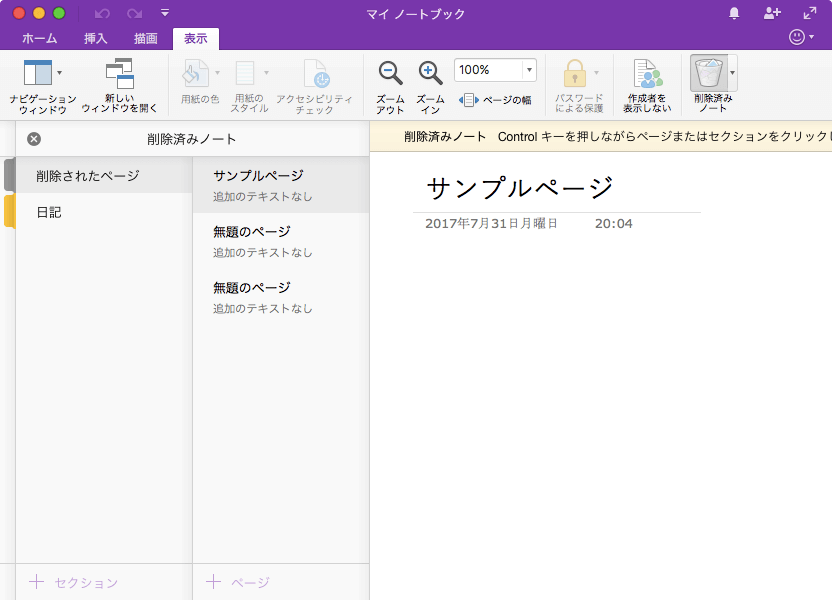Click the New Window icon
The width and height of the screenshot is (832, 600).
[x=119, y=73]
